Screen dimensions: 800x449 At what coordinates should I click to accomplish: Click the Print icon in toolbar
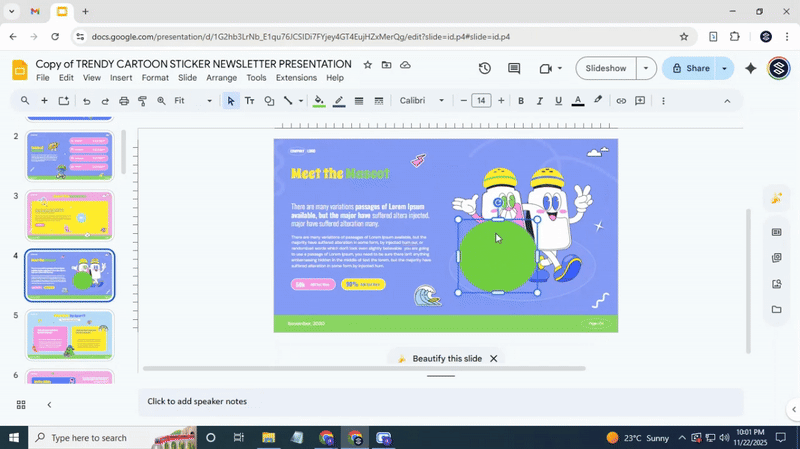coord(124,101)
